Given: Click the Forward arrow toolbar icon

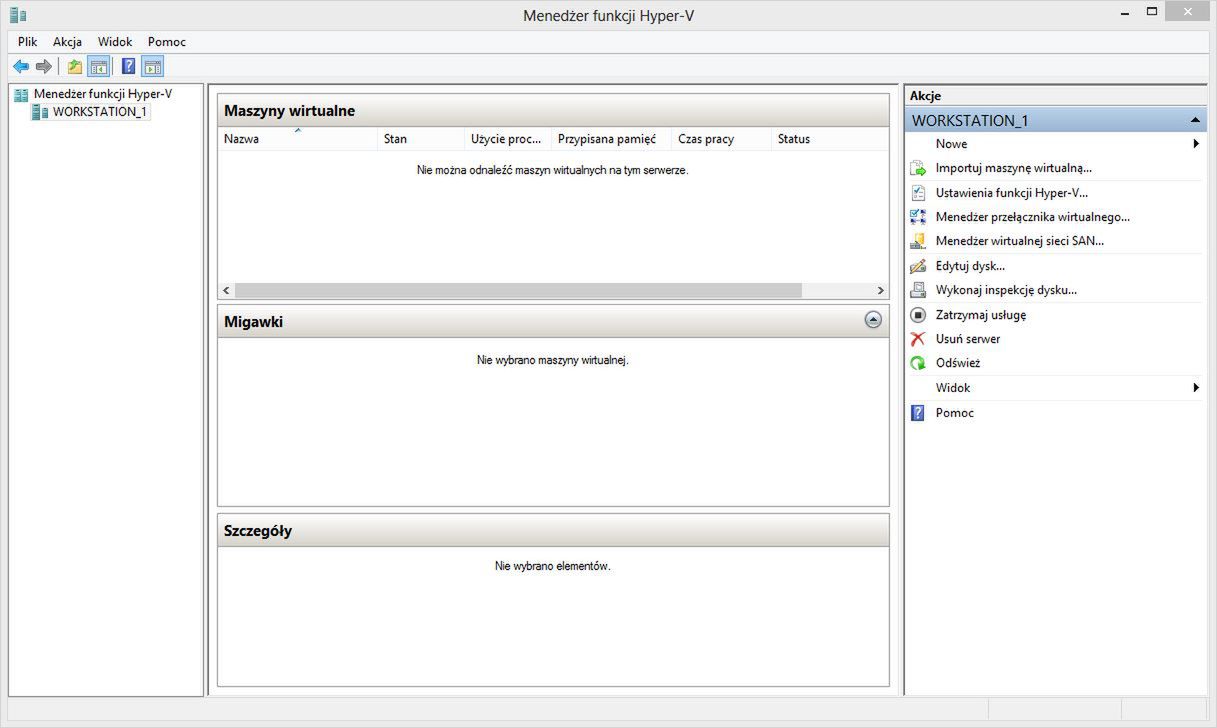Looking at the screenshot, I should [43, 67].
